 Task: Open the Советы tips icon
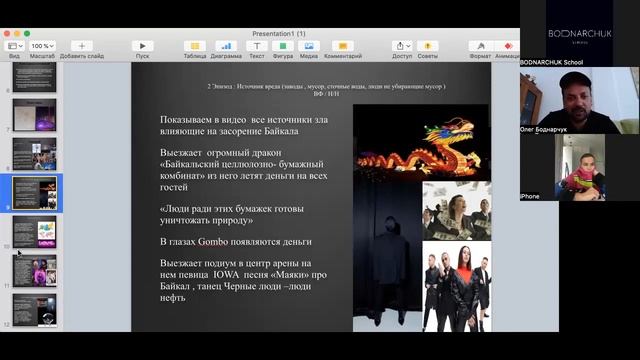[427, 46]
